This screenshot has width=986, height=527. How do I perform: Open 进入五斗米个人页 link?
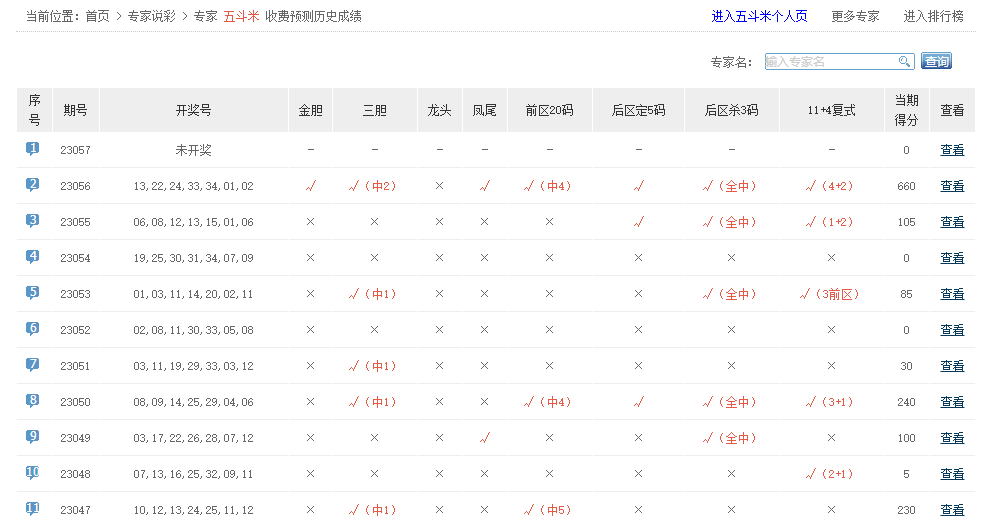[759, 16]
